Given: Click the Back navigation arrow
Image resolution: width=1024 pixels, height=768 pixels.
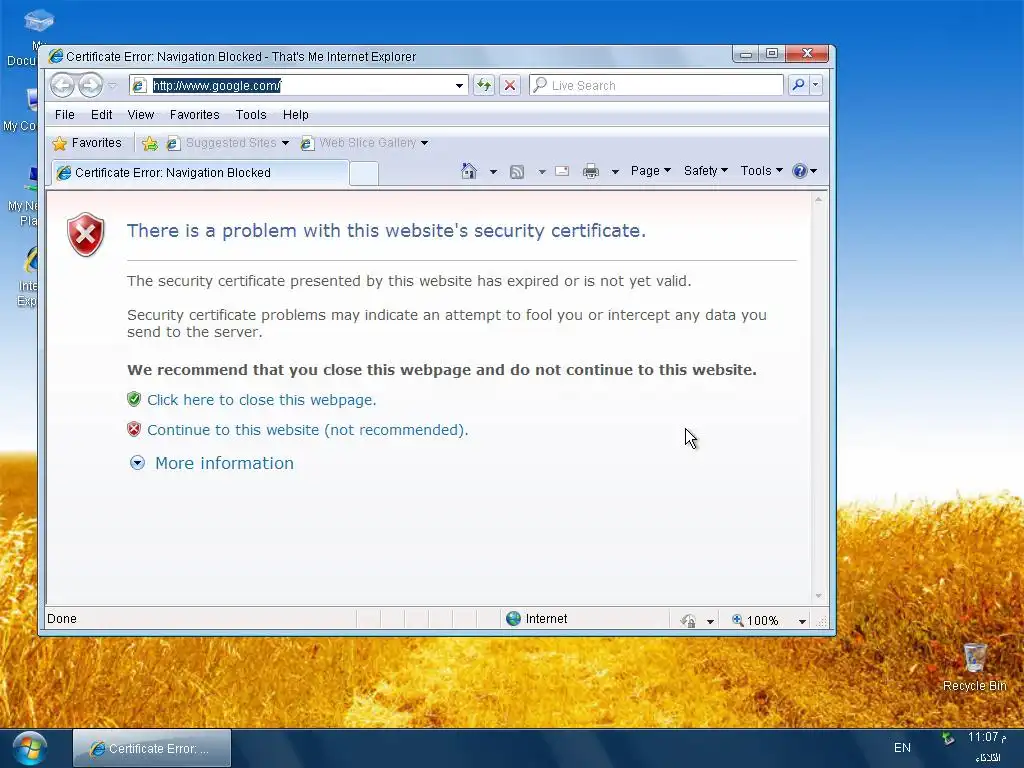Looking at the screenshot, I should [63, 86].
